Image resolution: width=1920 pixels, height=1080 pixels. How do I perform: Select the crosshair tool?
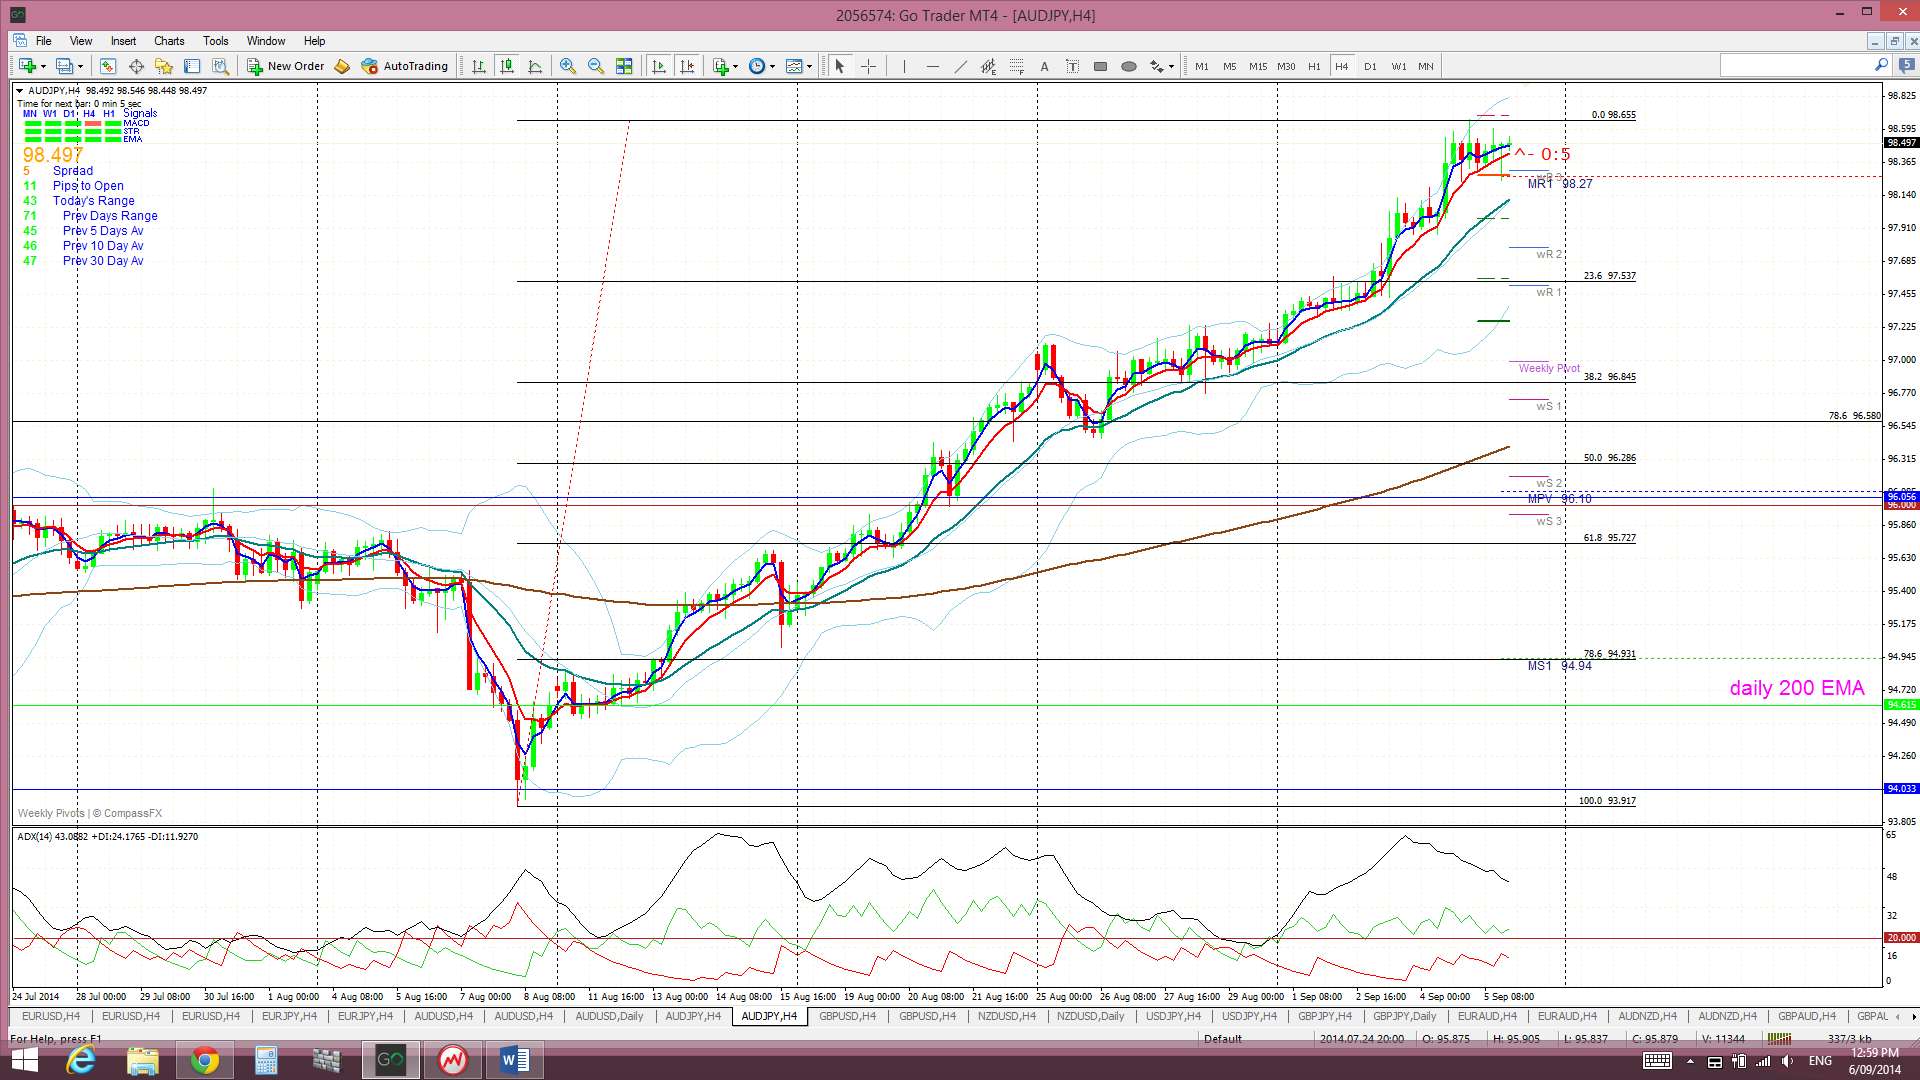868,66
